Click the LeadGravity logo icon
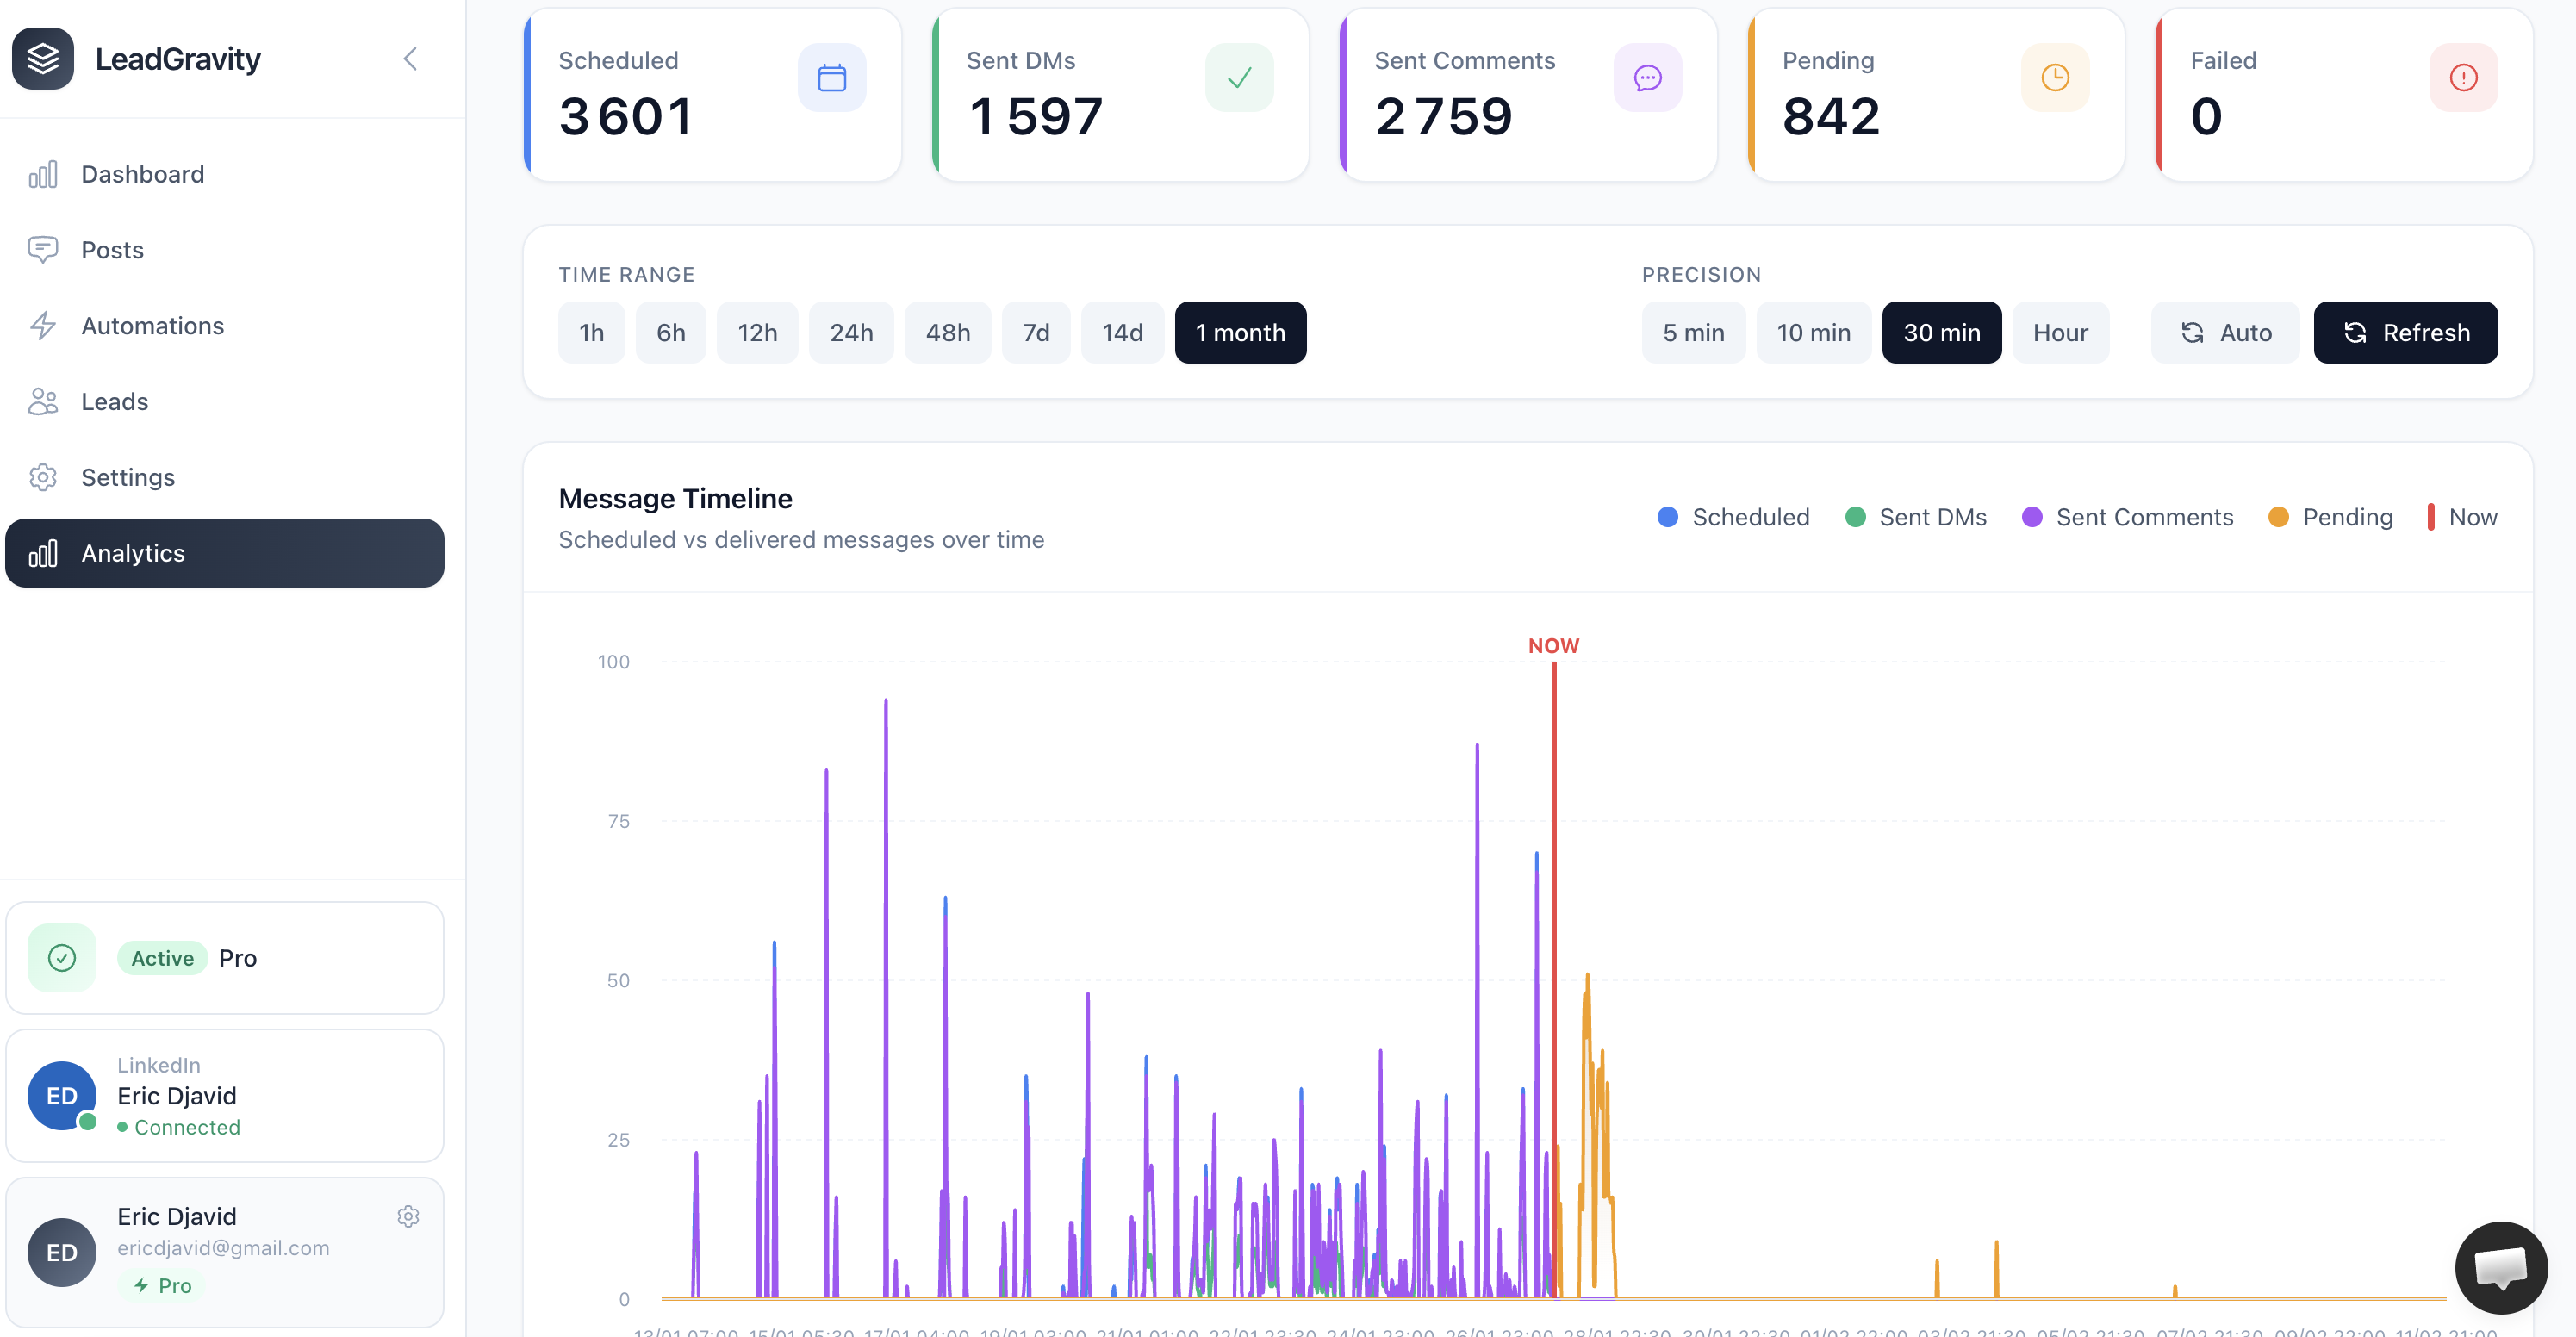This screenshot has width=2576, height=1337. tap(43, 58)
